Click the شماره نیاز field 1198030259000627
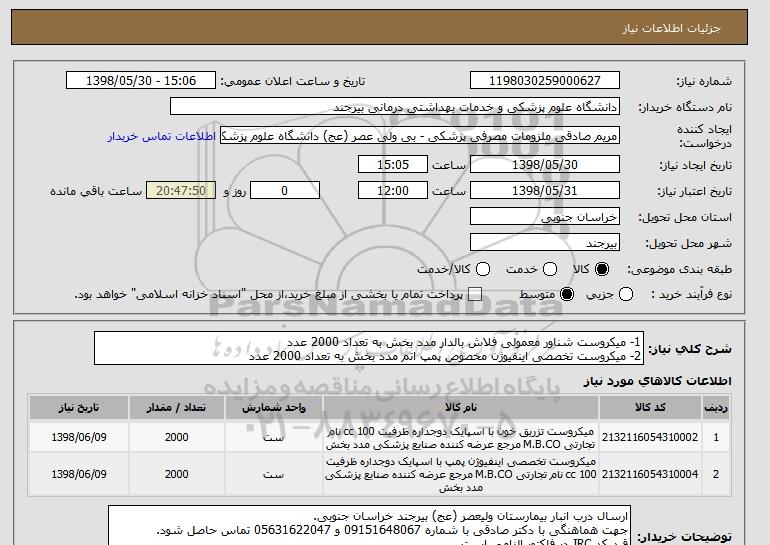Screen dimensions: 770x545 tap(545, 80)
